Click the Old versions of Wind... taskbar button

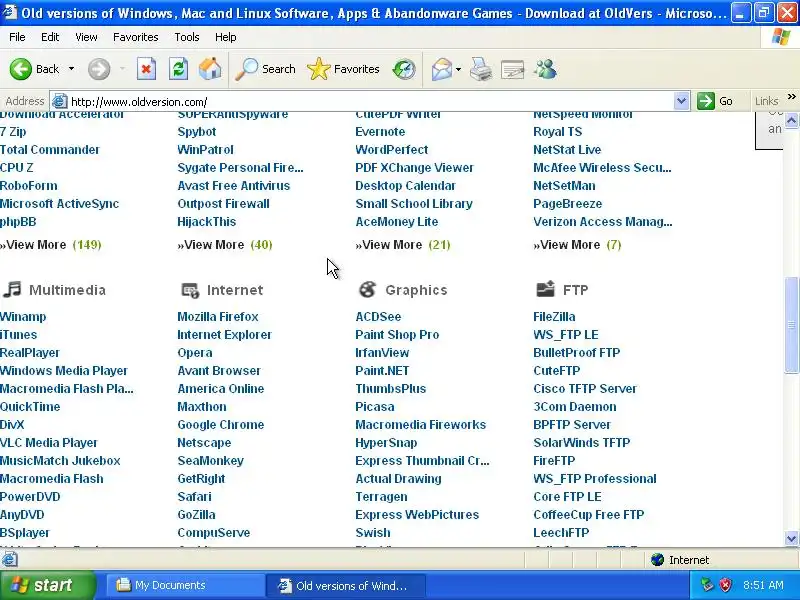point(346,585)
